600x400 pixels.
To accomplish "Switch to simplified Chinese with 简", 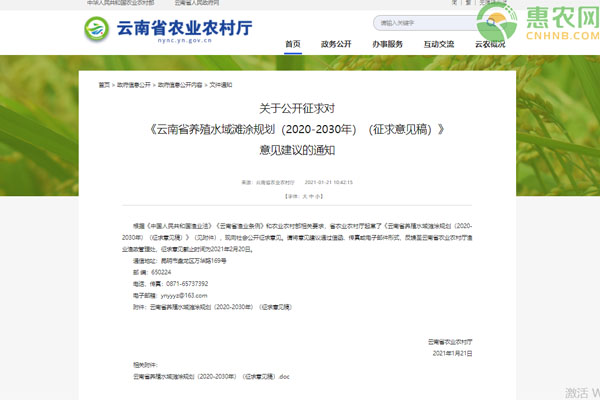I will (x=455, y=2).
